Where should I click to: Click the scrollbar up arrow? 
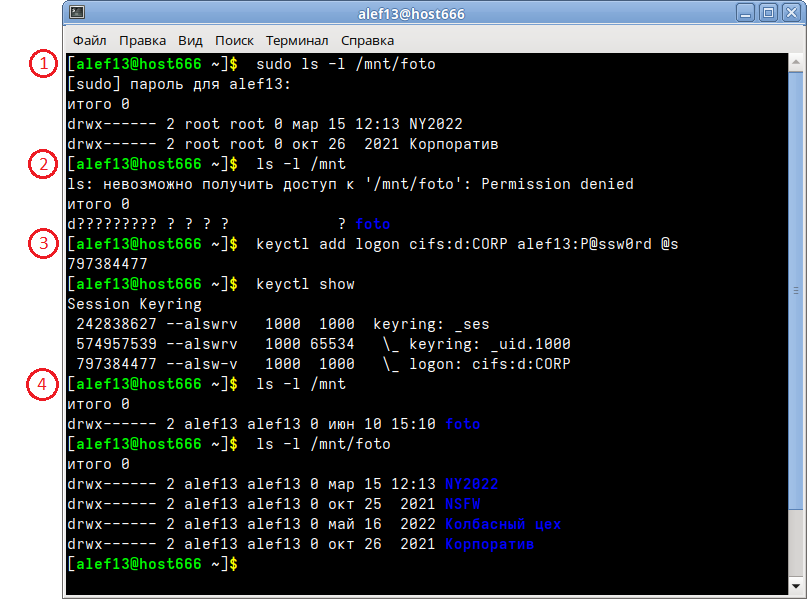796,62
